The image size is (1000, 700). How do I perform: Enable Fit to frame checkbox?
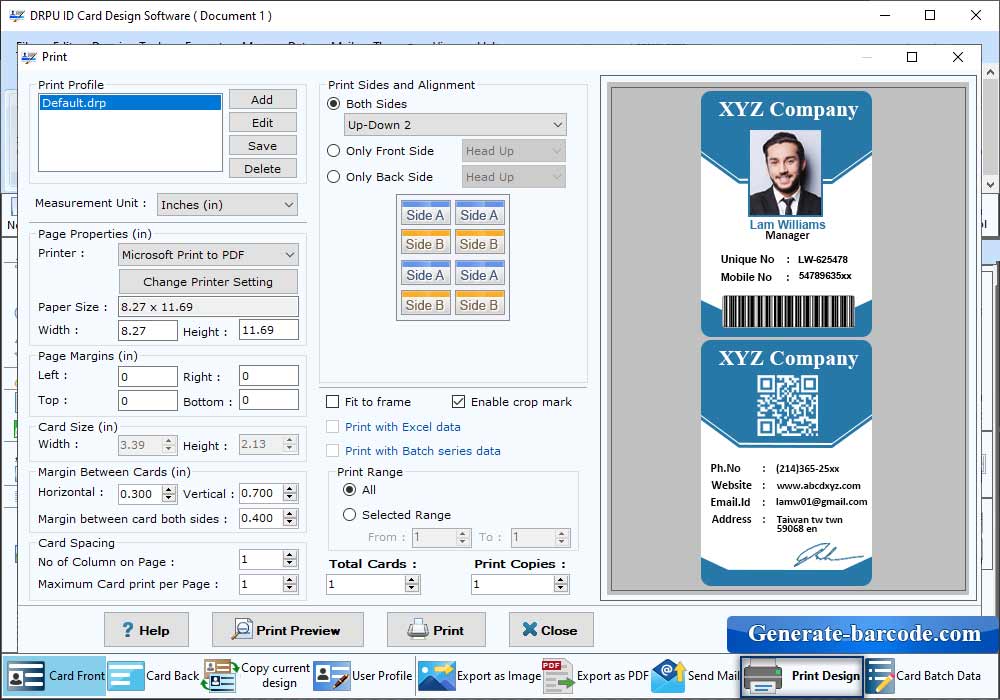[x=332, y=402]
